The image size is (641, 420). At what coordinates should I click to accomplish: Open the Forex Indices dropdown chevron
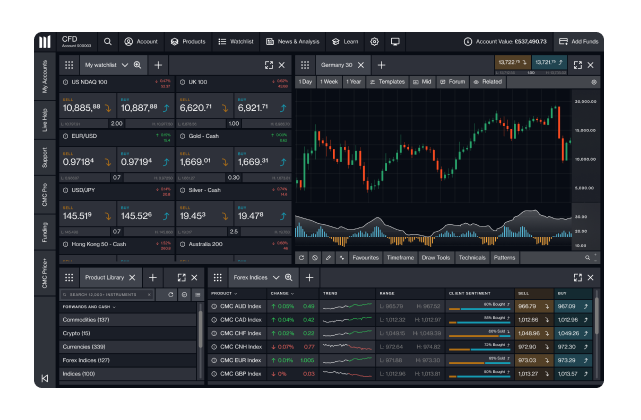pyautogui.click(x=276, y=278)
